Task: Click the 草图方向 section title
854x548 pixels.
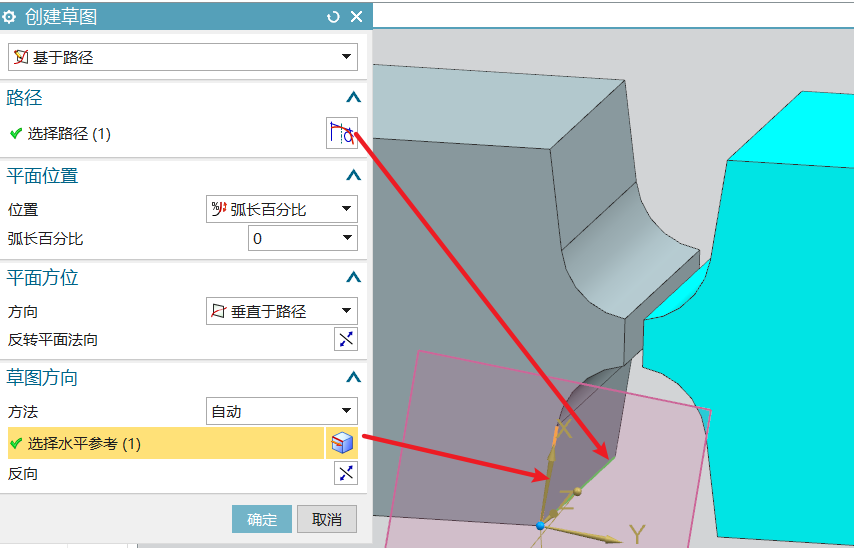Action: coord(42,377)
